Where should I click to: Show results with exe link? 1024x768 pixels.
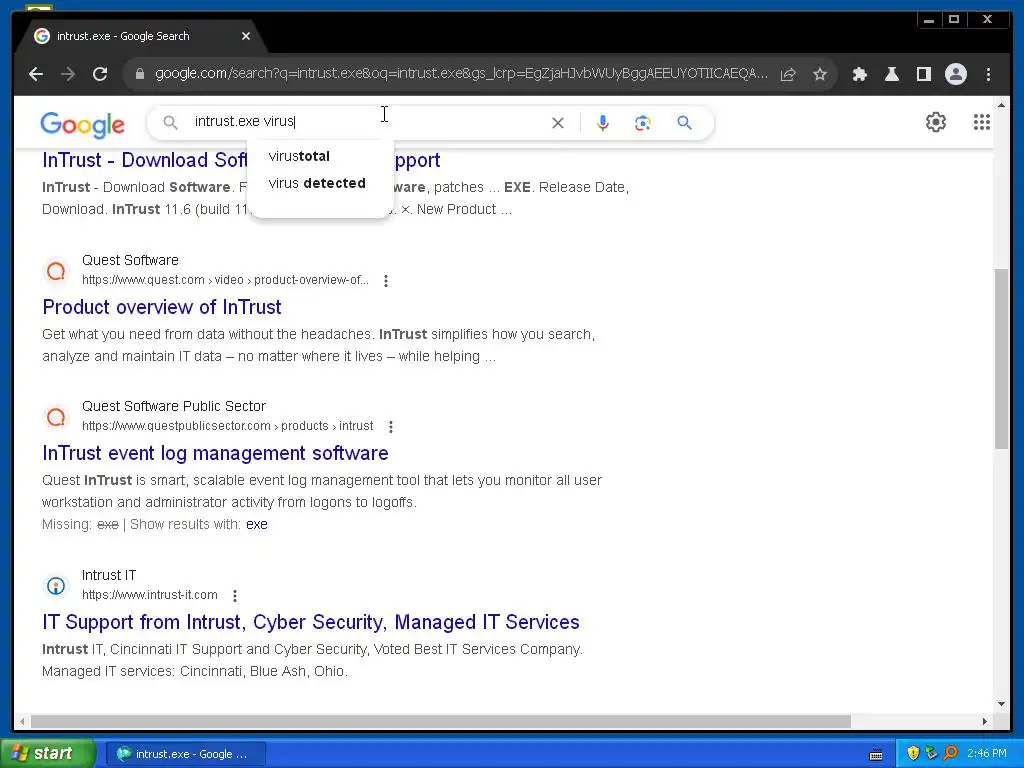257,524
